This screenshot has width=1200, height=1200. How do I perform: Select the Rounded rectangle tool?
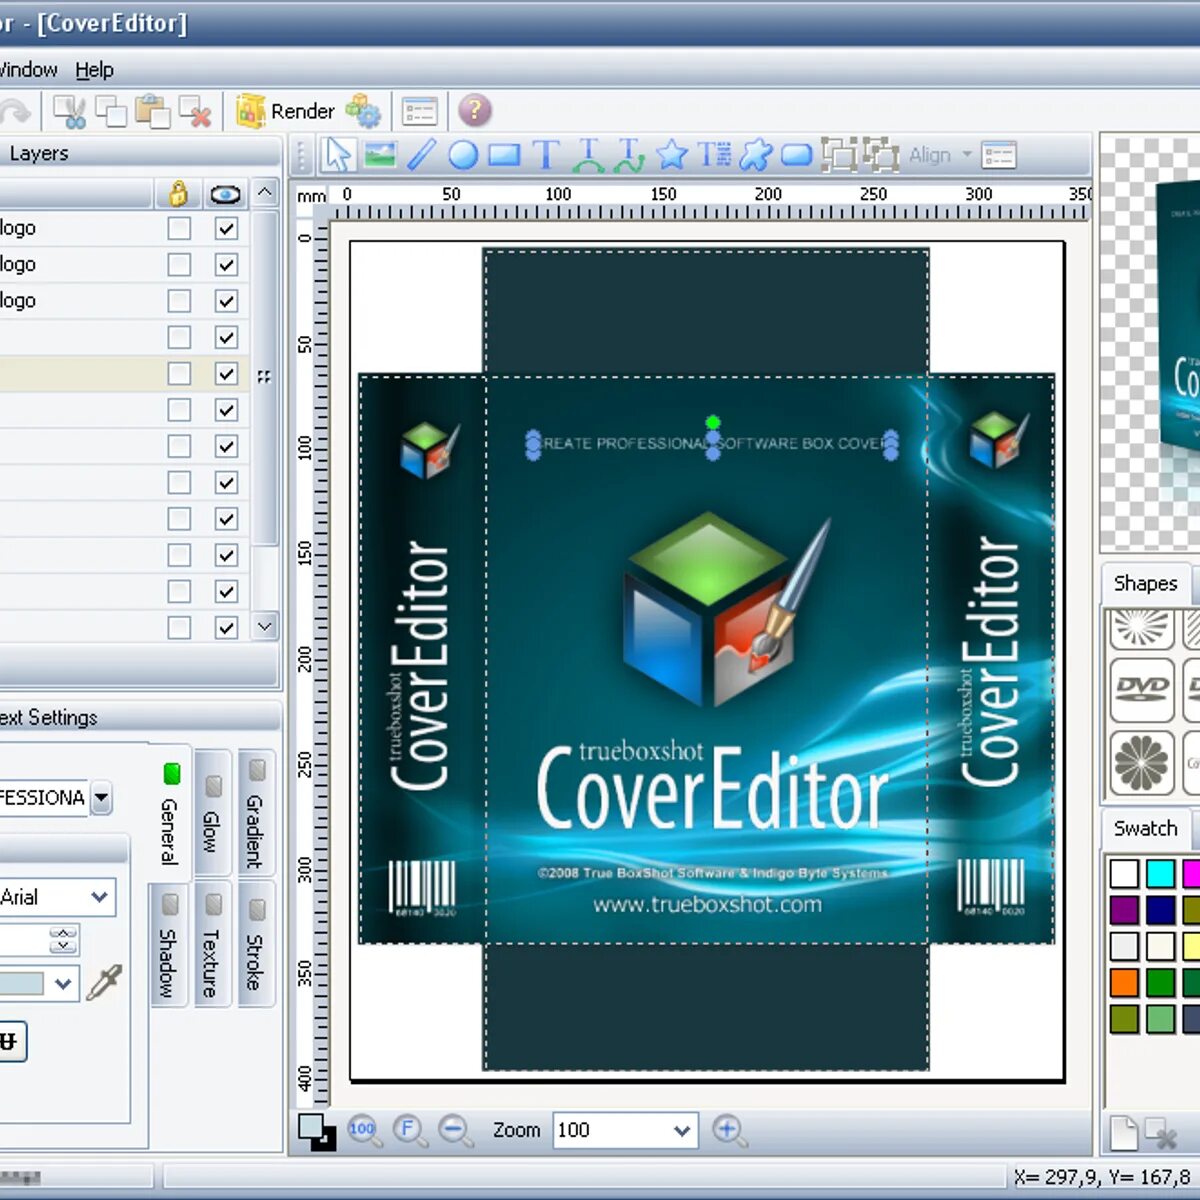click(796, 155)
